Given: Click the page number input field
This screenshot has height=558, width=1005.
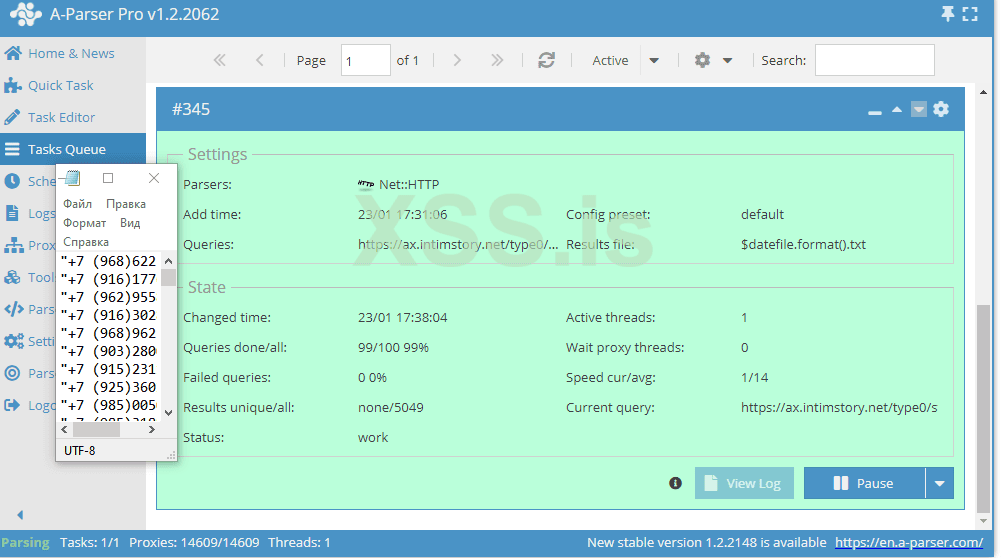Looking at the screenshot, I should click(365, 60).
